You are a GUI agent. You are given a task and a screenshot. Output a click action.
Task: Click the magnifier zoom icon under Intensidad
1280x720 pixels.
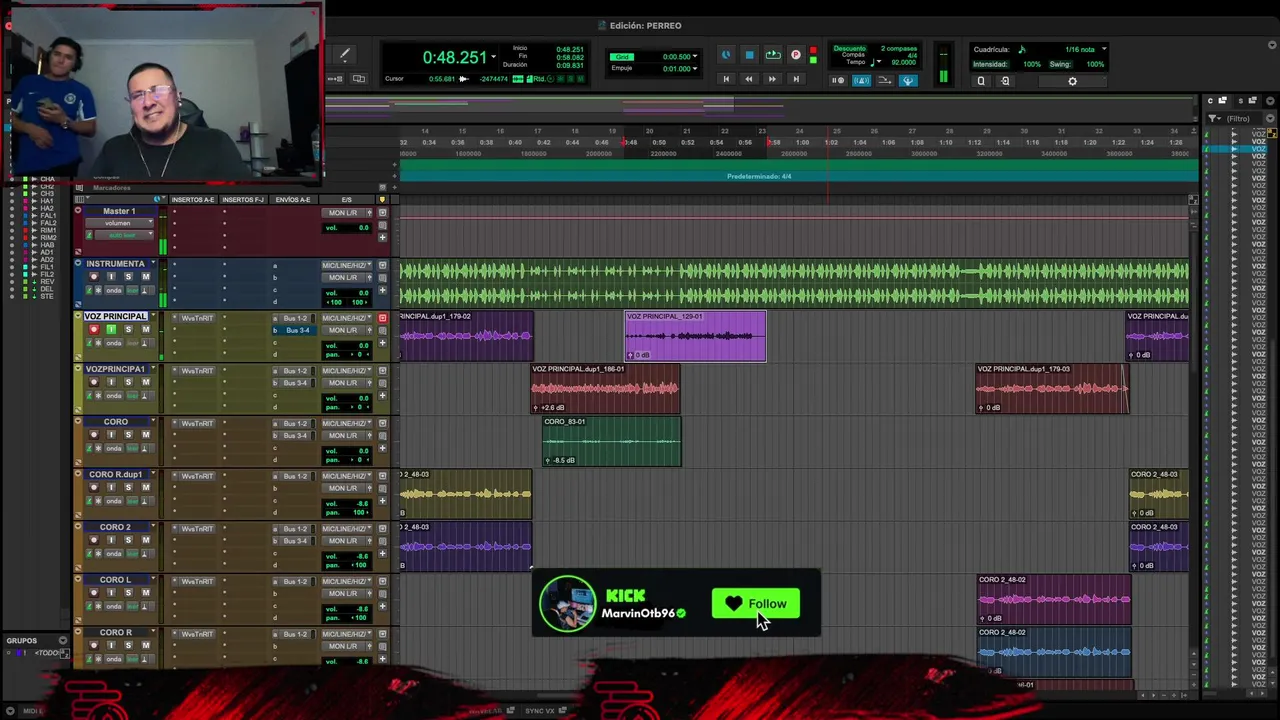pyautogui.click(x=981, y=81)
